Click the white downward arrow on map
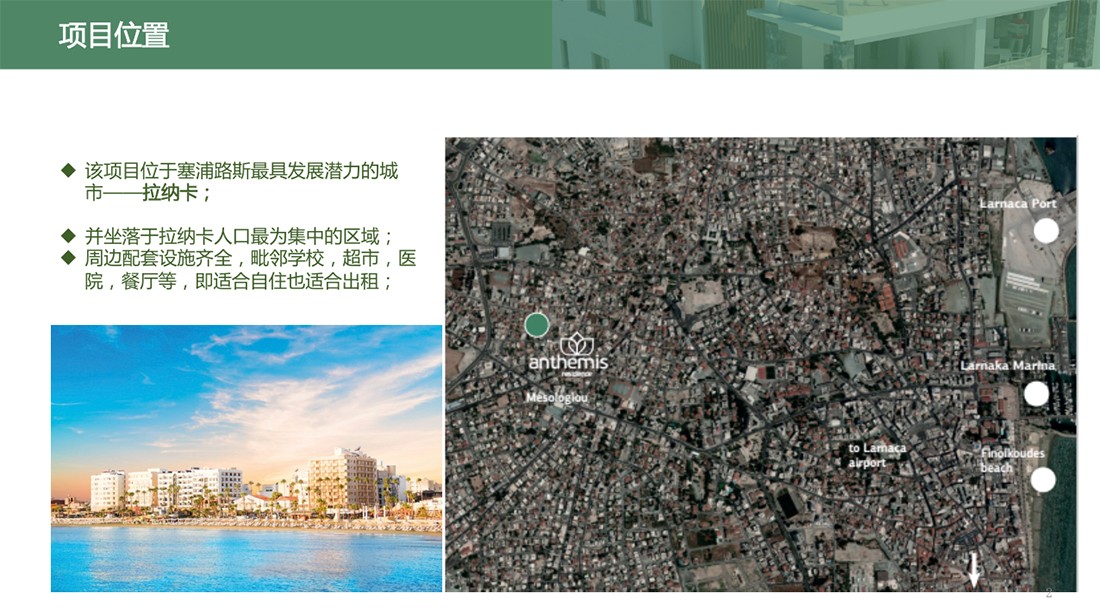 click(x=973, y=570)
